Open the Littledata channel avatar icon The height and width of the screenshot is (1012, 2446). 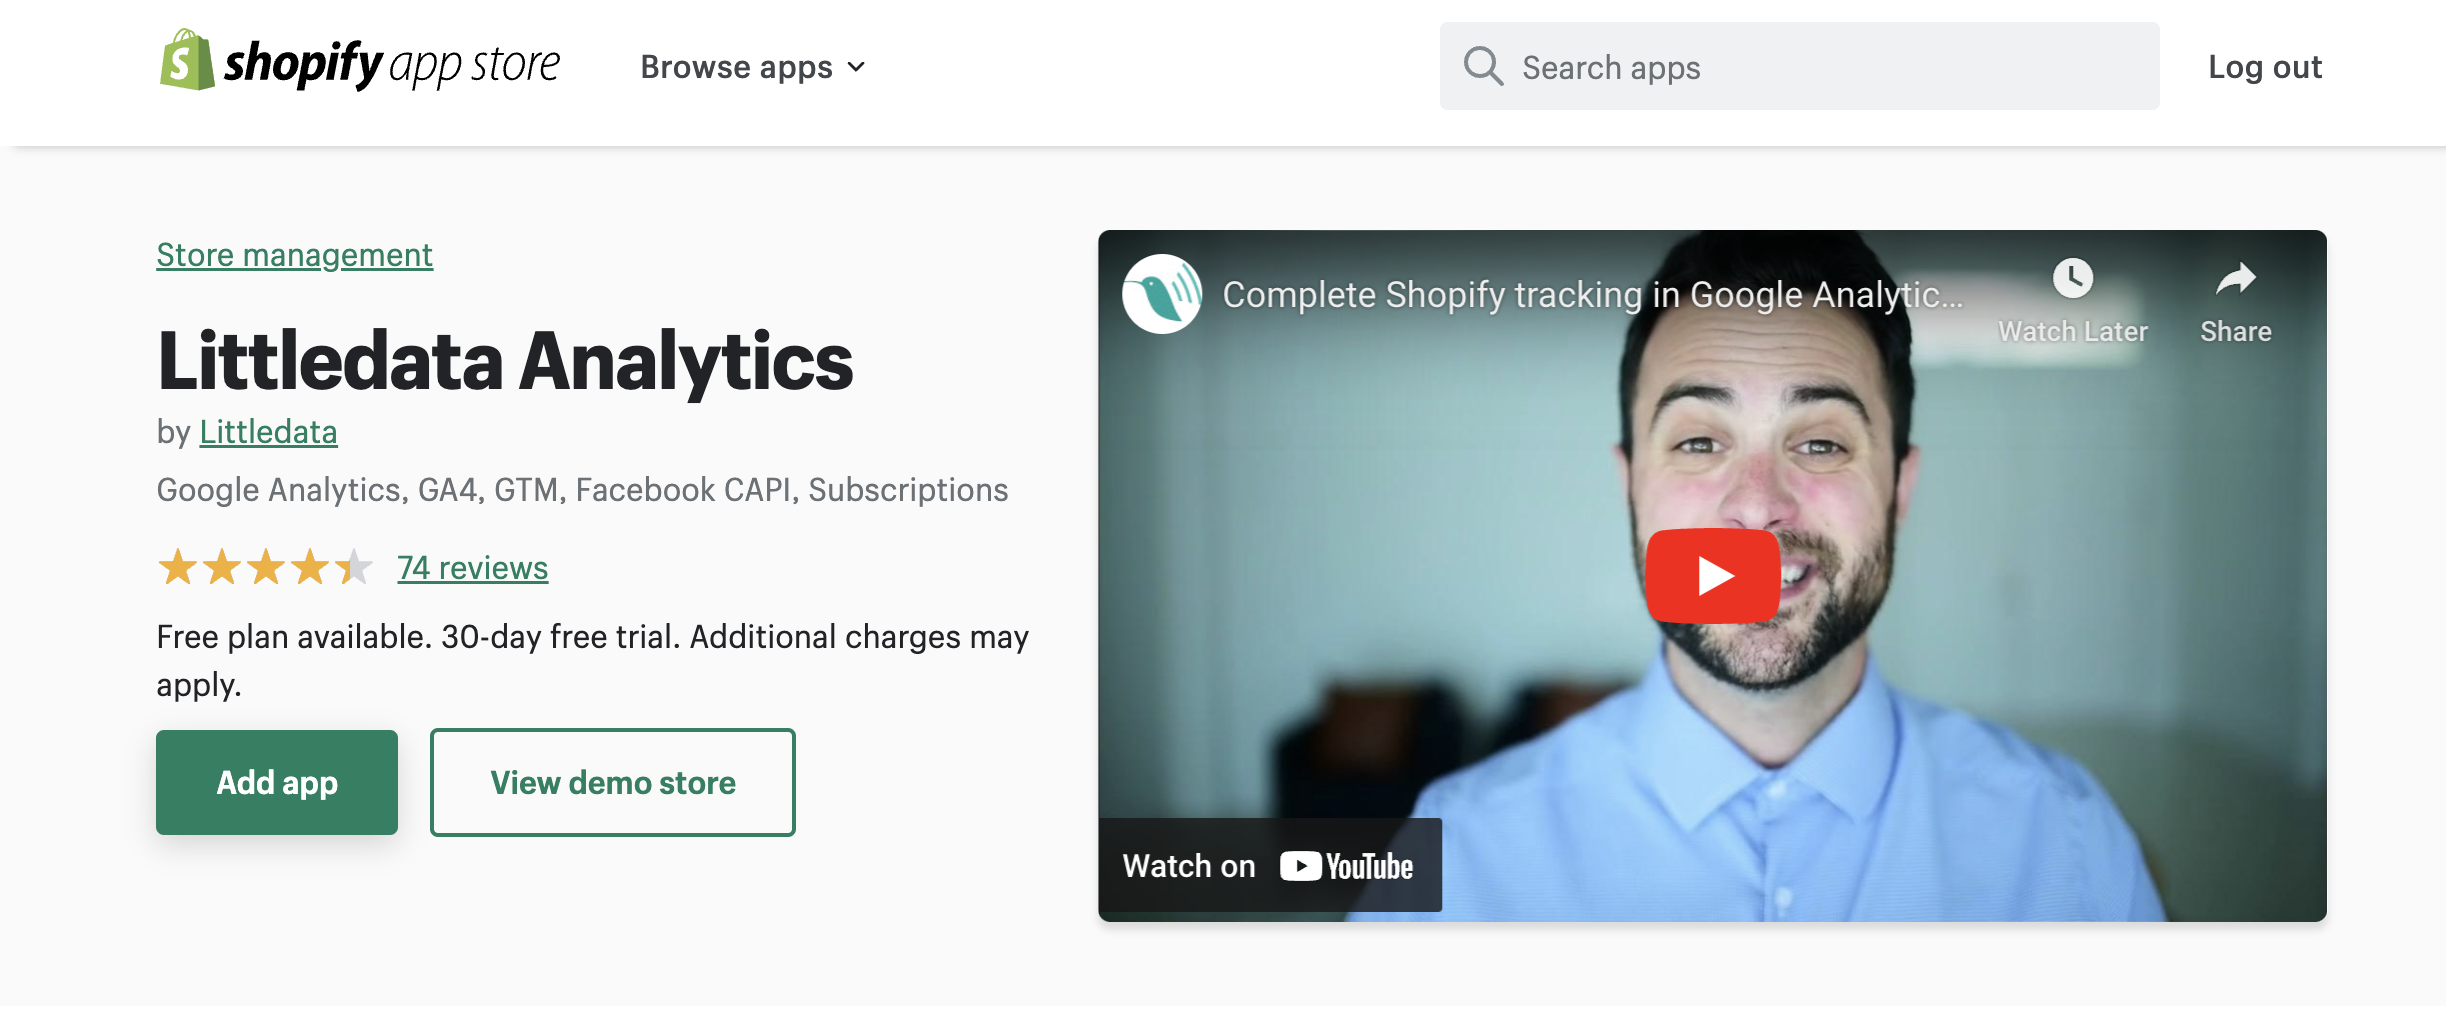[x=1162, y=294]
